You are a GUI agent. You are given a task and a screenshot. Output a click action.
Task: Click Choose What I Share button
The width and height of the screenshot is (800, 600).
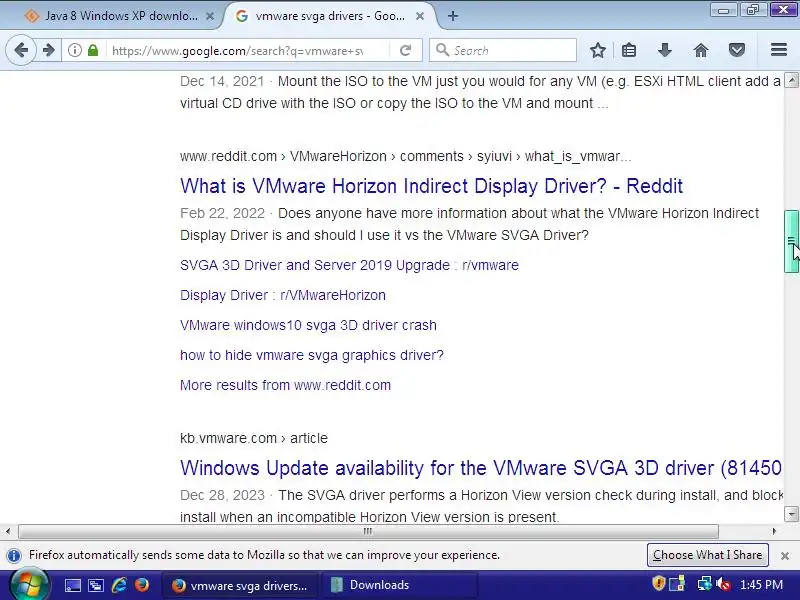(707, 555)
